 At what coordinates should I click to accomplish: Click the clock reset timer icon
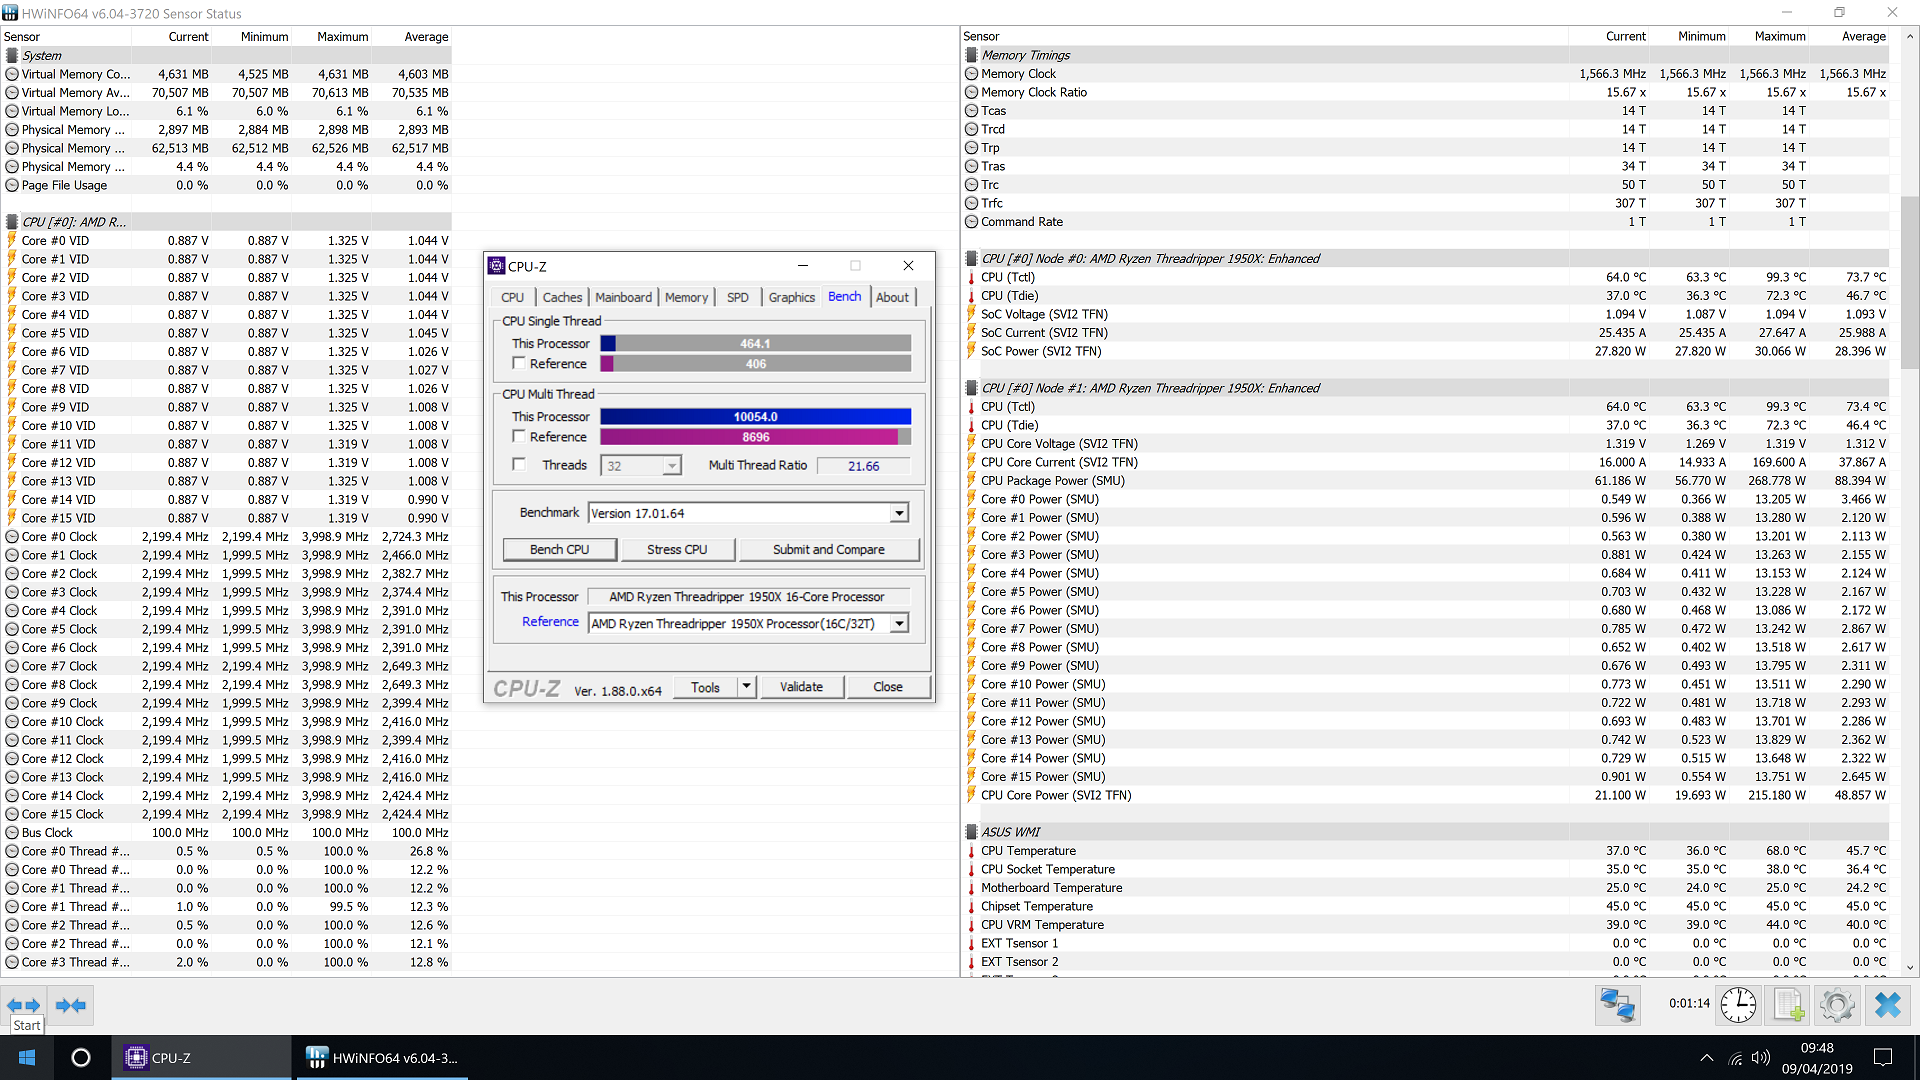(x=1738, y=1005)
